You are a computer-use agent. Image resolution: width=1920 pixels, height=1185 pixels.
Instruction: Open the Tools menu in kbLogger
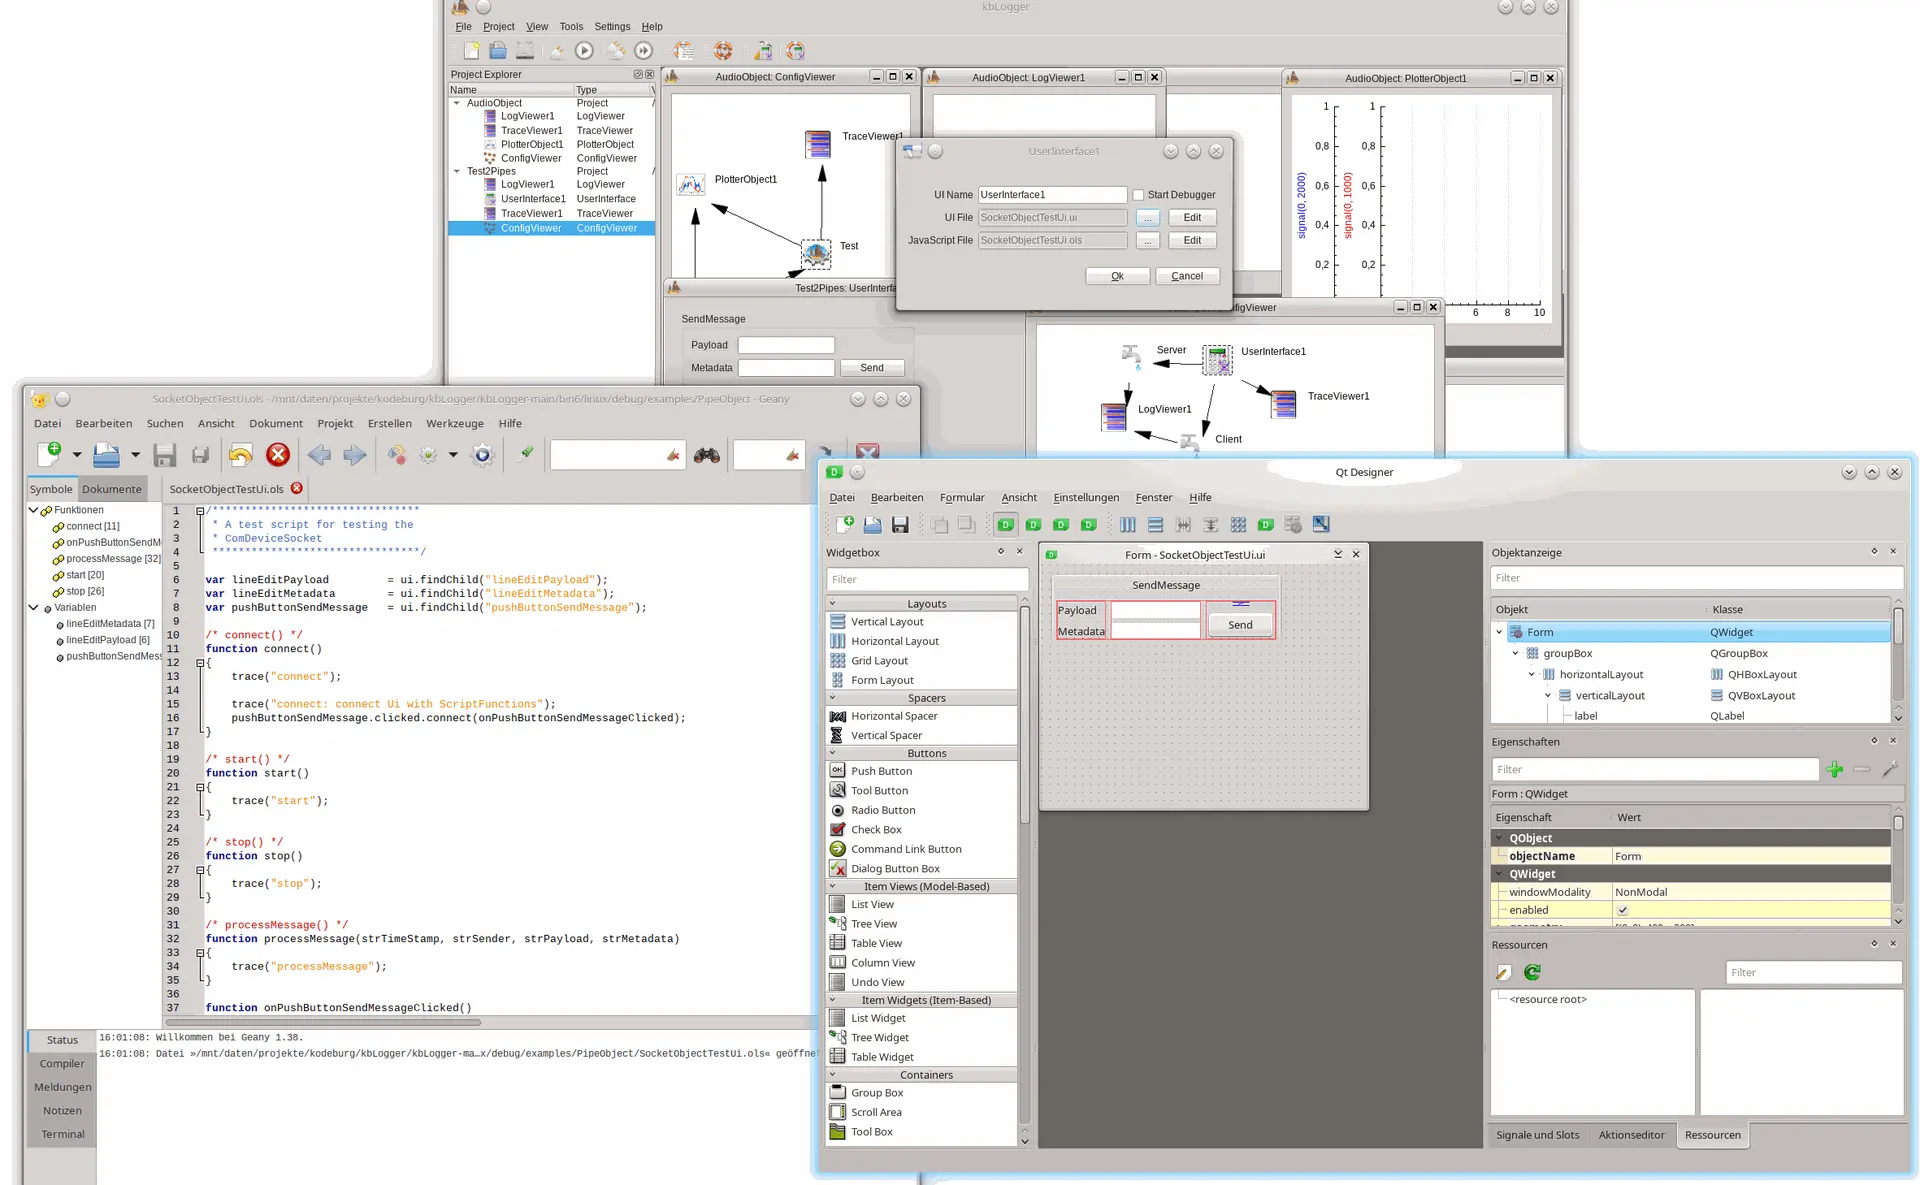[571, 27]
